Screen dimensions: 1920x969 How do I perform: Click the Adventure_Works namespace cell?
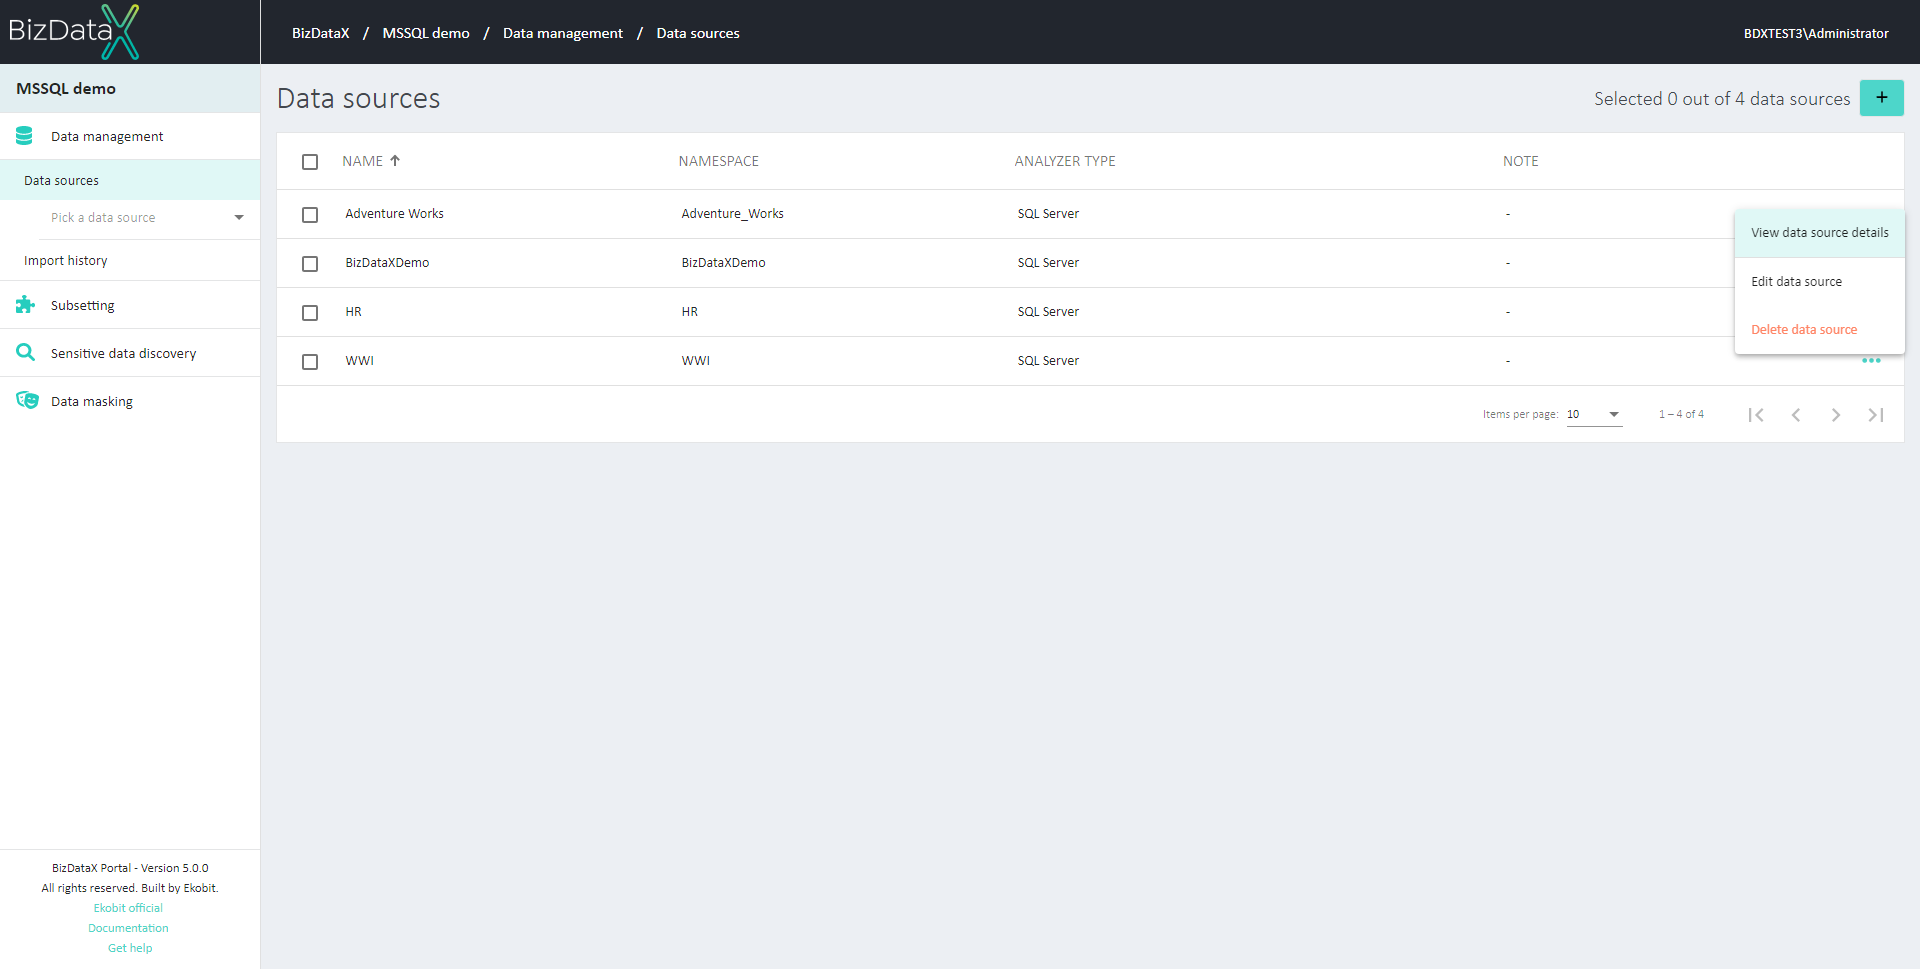pyautogui.click(x=732, y=214)
